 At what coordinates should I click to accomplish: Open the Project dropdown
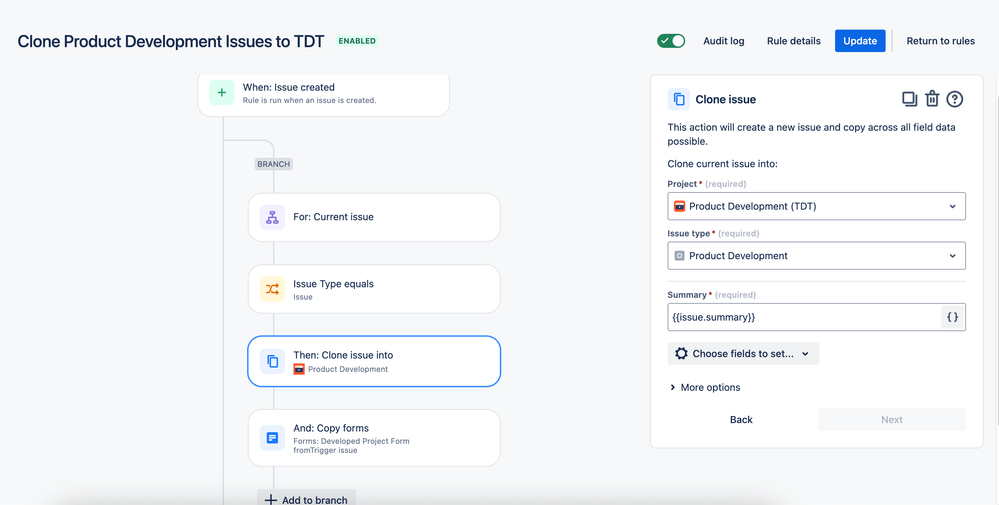pyautogui.click(x=817, y=206)
